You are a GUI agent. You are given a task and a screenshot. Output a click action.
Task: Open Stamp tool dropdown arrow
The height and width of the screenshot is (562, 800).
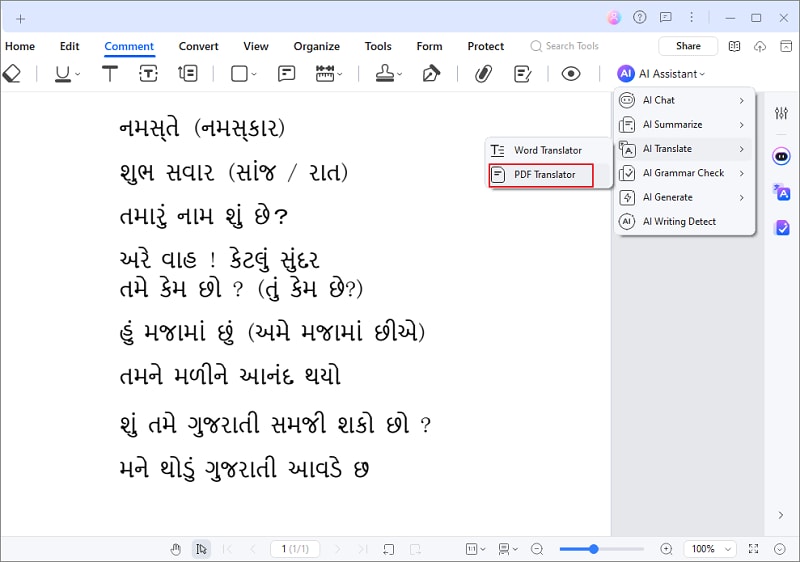tap(399, 74)
